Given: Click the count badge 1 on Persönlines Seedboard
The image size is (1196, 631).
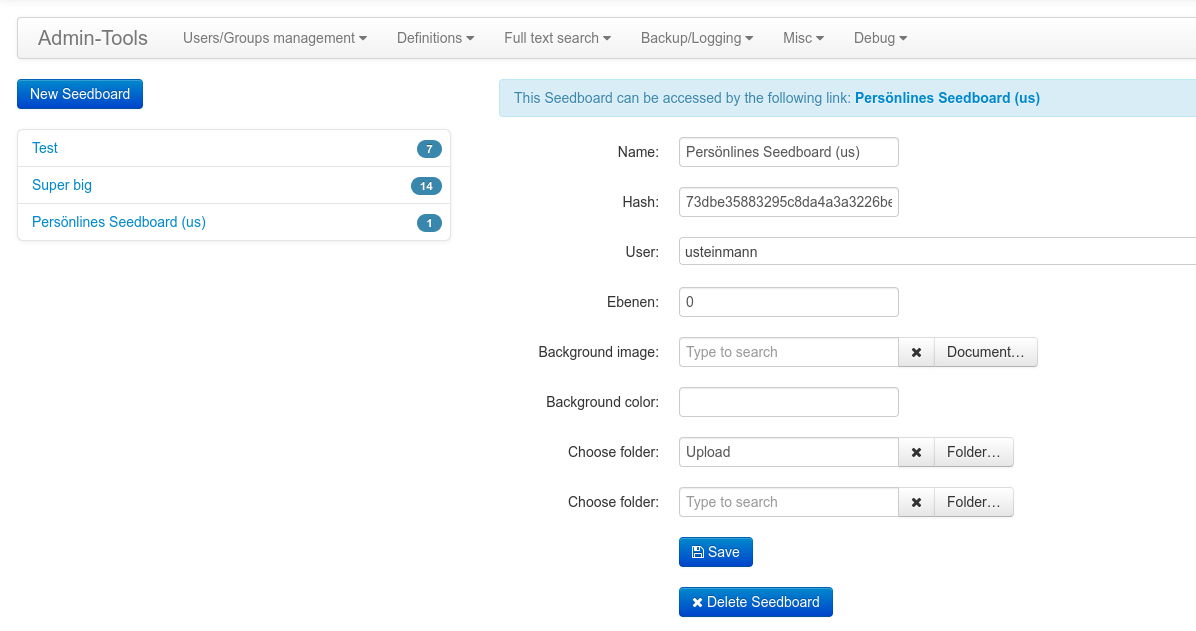Looking at the screenshot, I should (x=429, y=223).
